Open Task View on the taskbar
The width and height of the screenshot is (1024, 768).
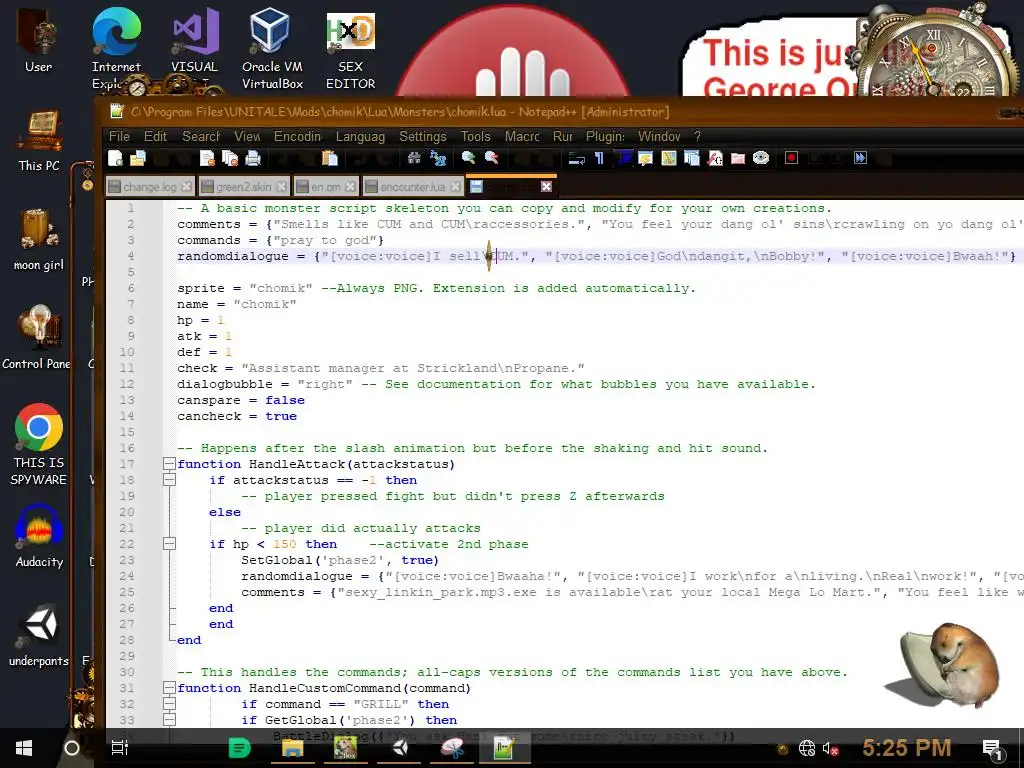click(120, 748)
